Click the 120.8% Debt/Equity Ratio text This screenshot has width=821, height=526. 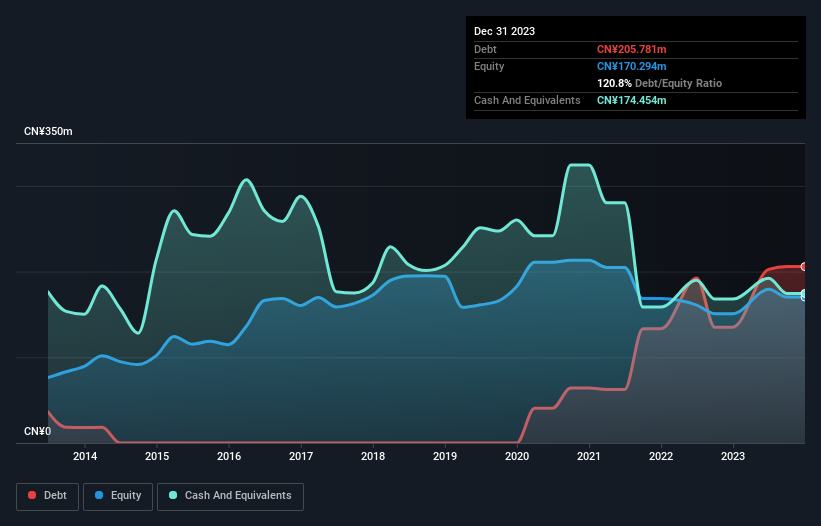(x=659, y=83)
